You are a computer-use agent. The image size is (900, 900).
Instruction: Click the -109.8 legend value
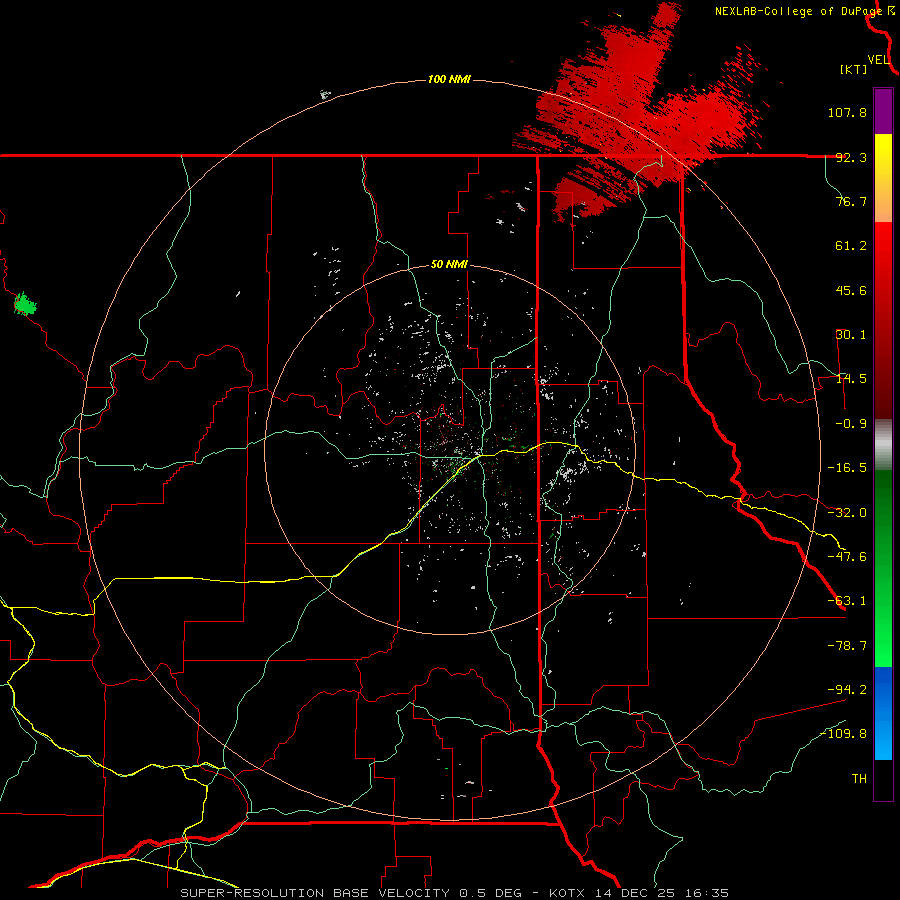pos(844,734)
